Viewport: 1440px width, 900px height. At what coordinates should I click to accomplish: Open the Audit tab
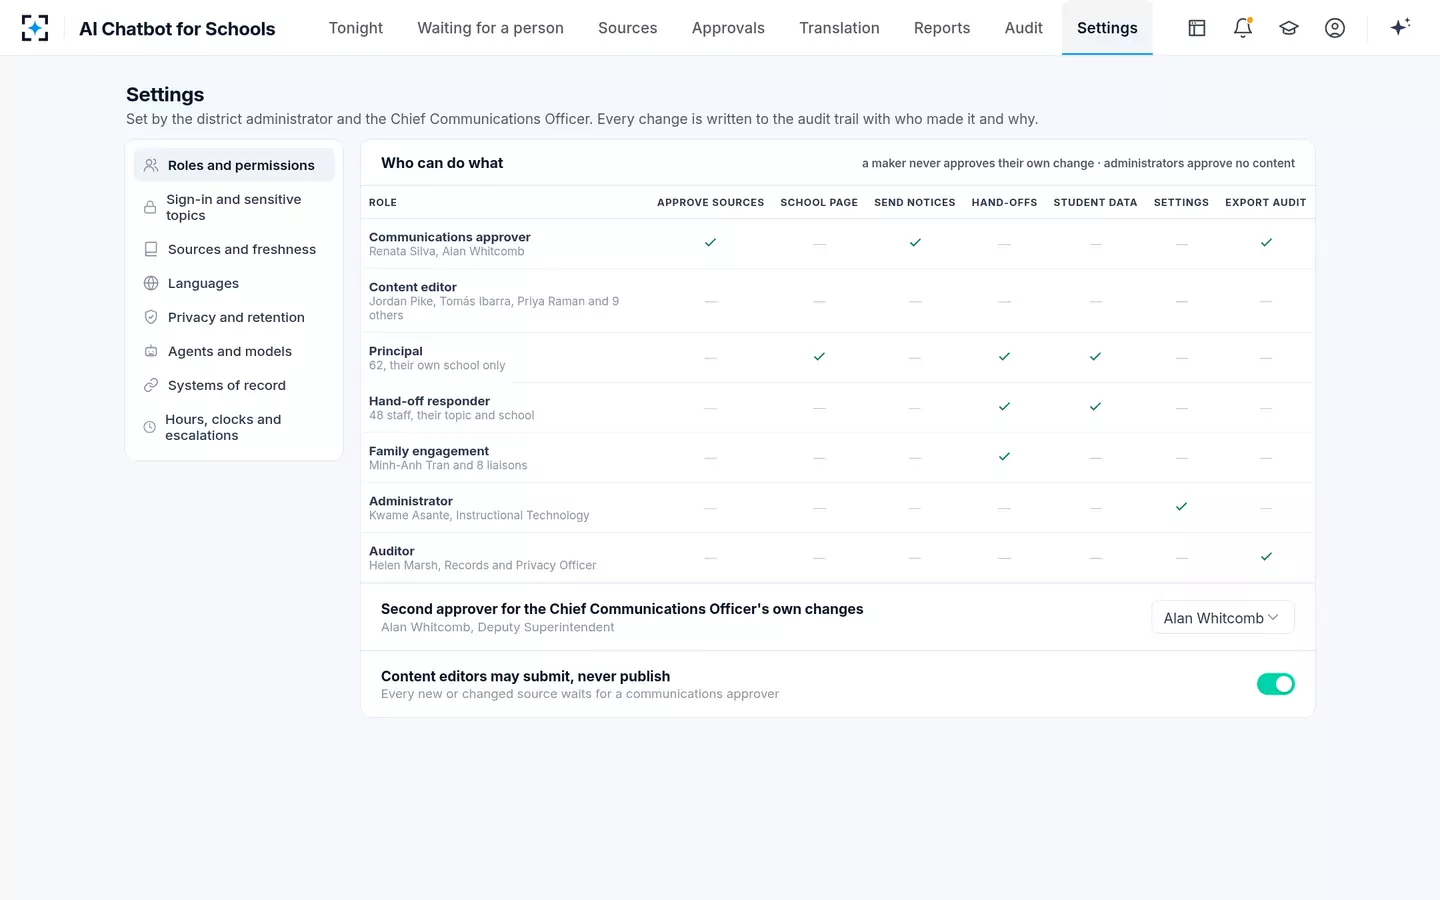click(x=1024, y=28)
